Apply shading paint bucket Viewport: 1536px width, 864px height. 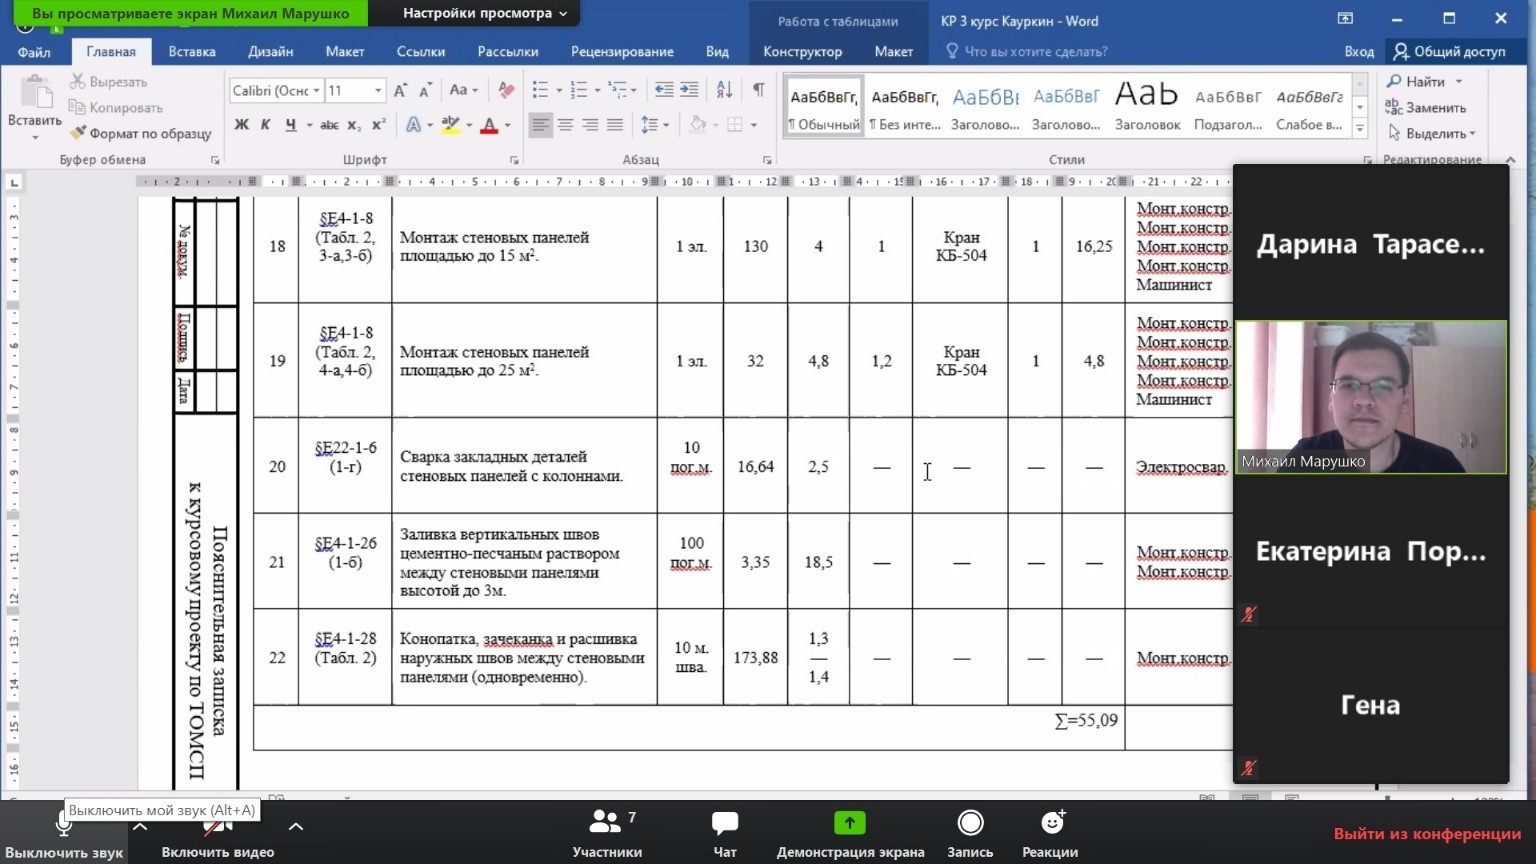(698, 125)
